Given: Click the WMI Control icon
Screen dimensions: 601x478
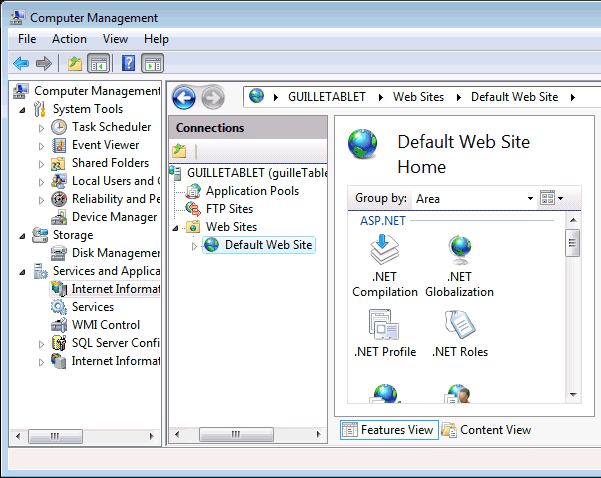Looking at the screenshot, I should tap(59, 325).
